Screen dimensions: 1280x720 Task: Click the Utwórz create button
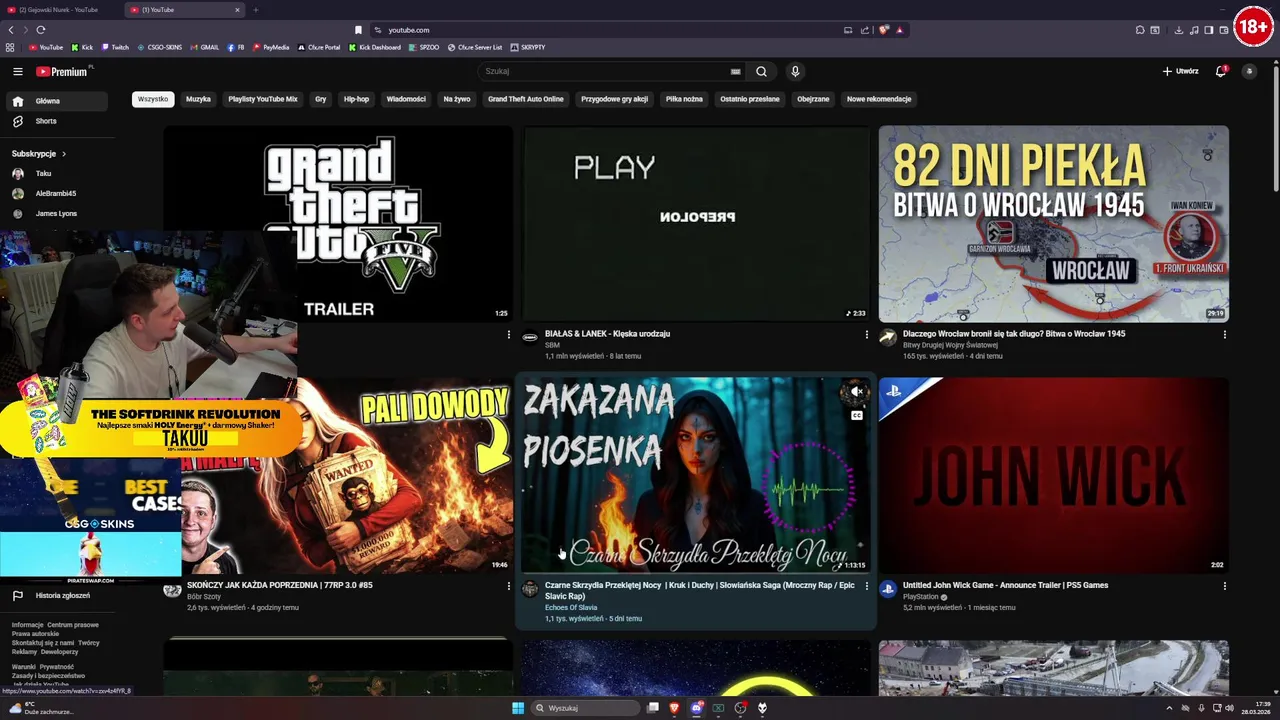1180,71
